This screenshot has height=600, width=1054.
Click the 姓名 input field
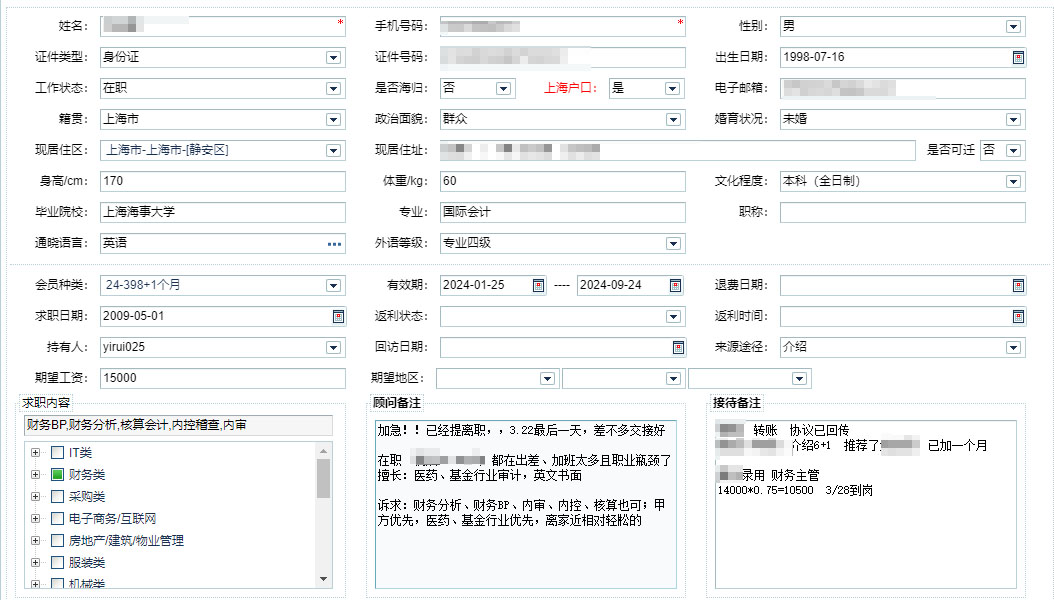(x=222, y=26)
